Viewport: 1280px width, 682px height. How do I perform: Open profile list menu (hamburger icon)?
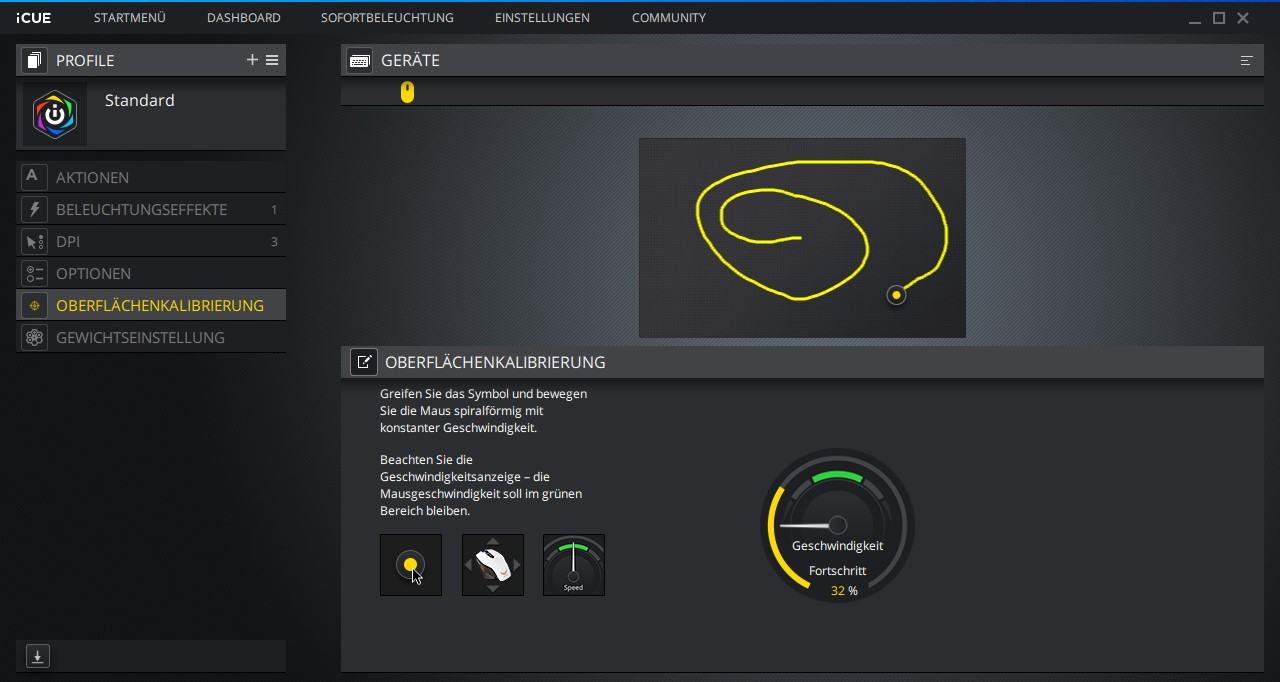[272, 60]
